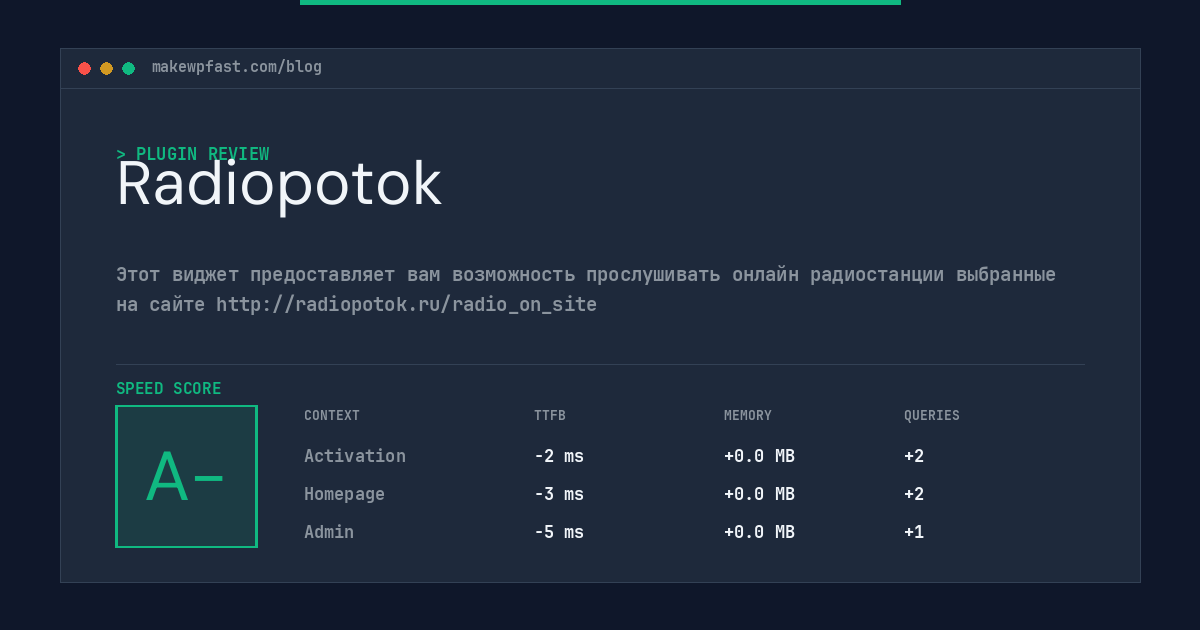This screenshot has width=1200, height=630.
Task: Click Admin row memory '+0.0 MB'
Action: click(759, 532)
